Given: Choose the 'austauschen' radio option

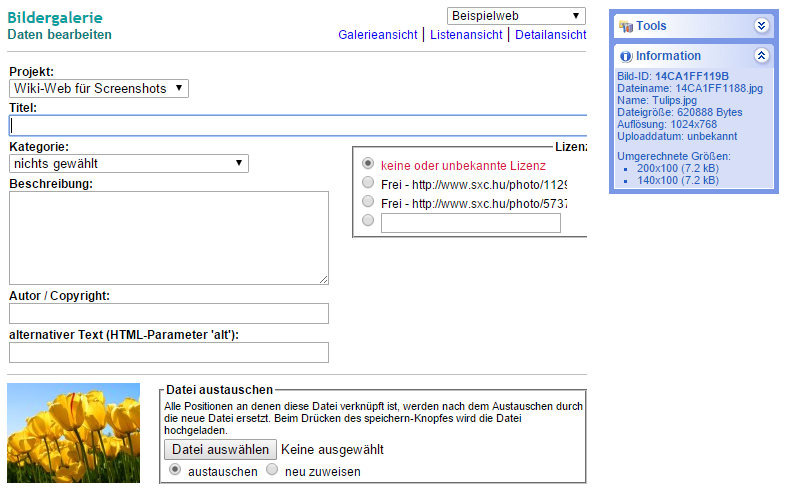Looking at the screenshot, I should [175, 469].
